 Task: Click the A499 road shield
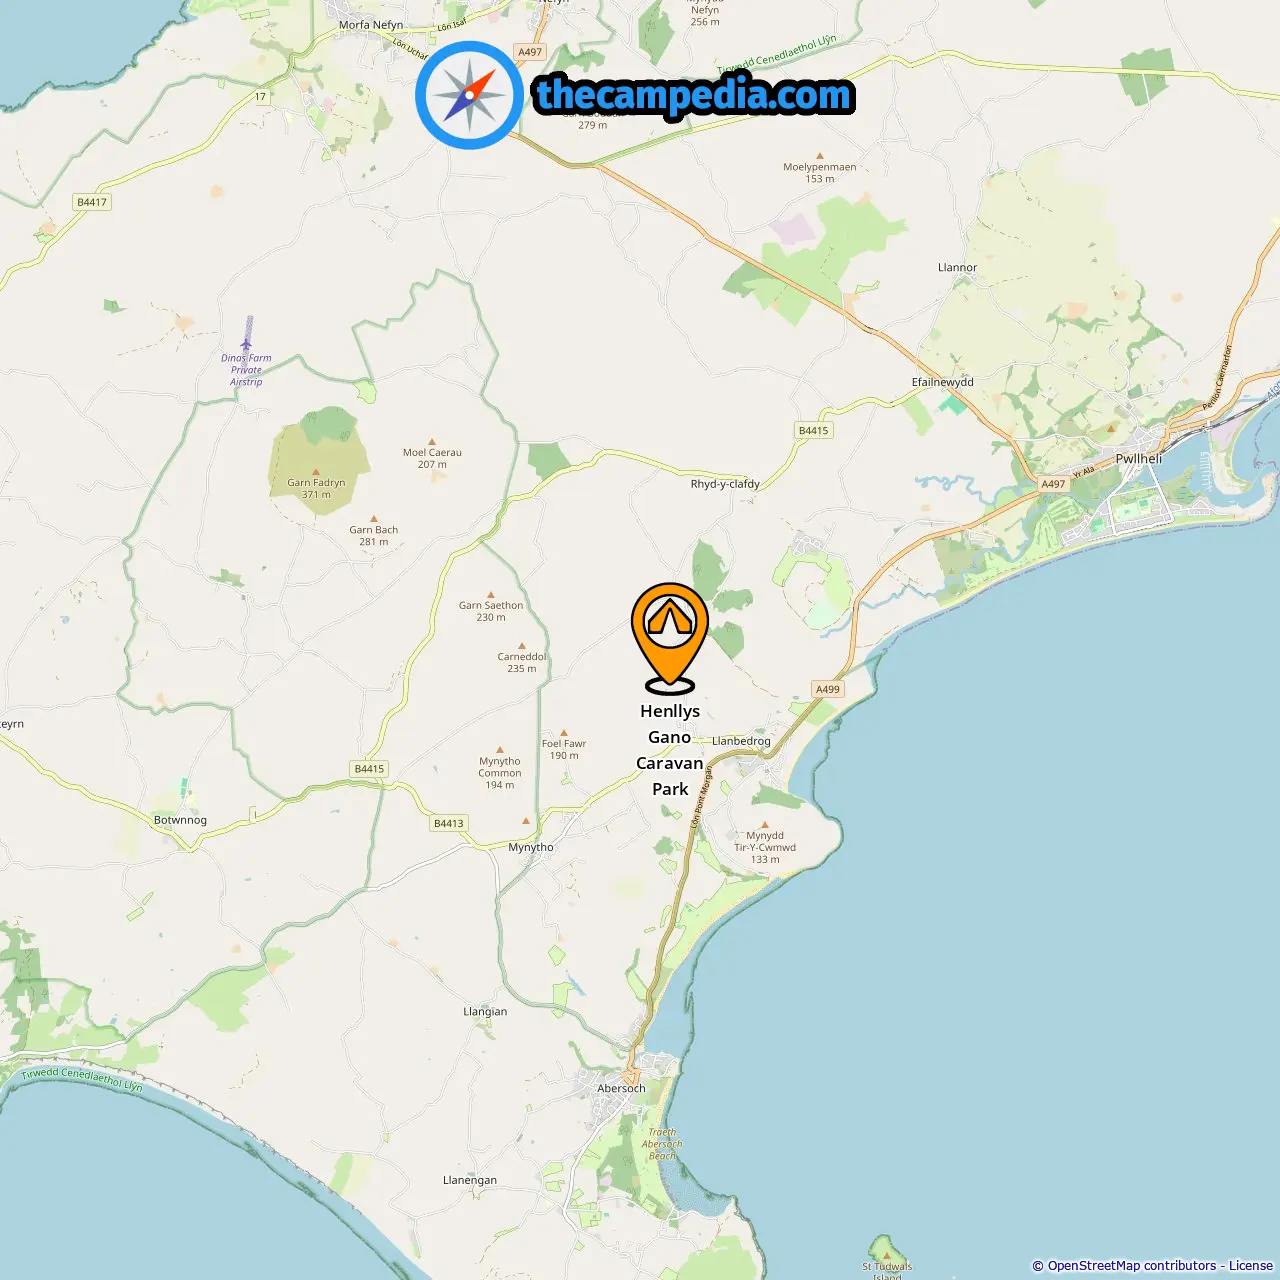(827, 689)
